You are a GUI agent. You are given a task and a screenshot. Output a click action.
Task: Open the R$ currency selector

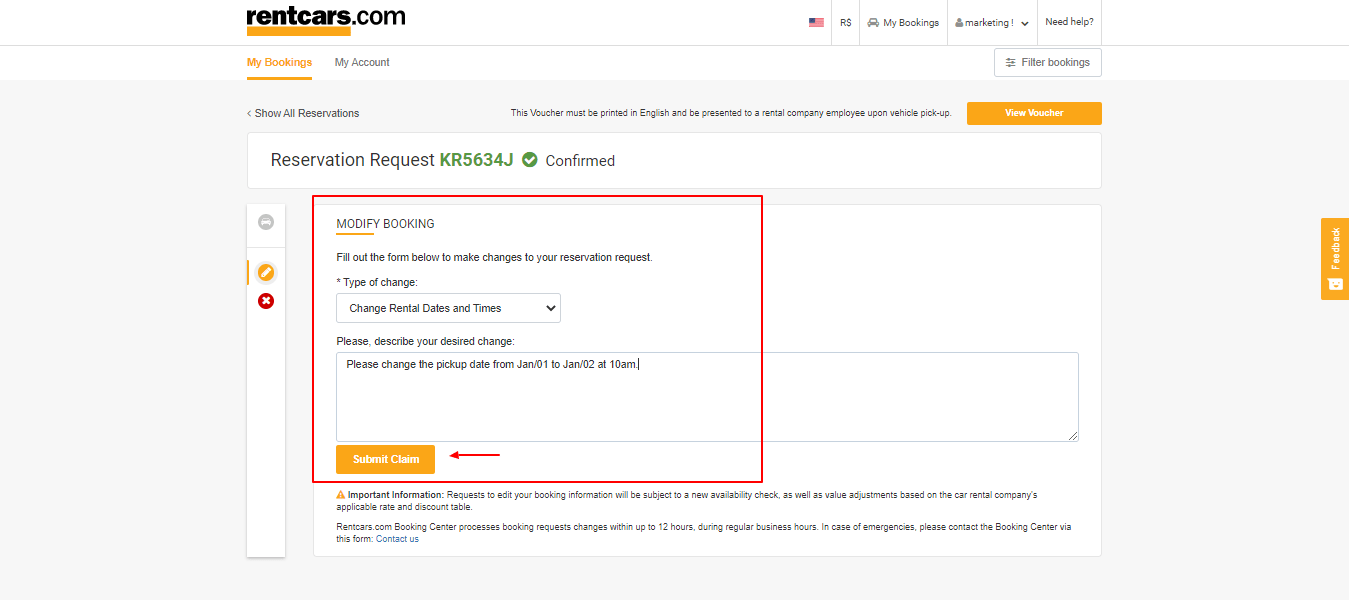[846, 22]
